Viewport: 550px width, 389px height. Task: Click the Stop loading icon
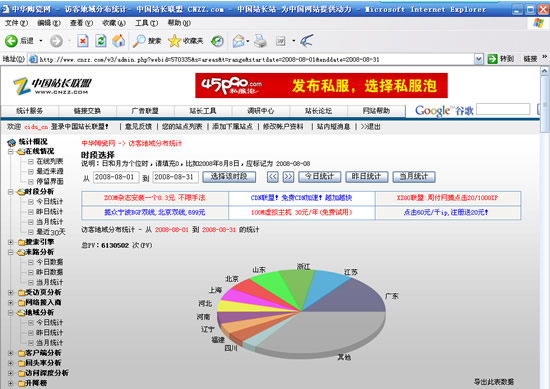[83, 41]
